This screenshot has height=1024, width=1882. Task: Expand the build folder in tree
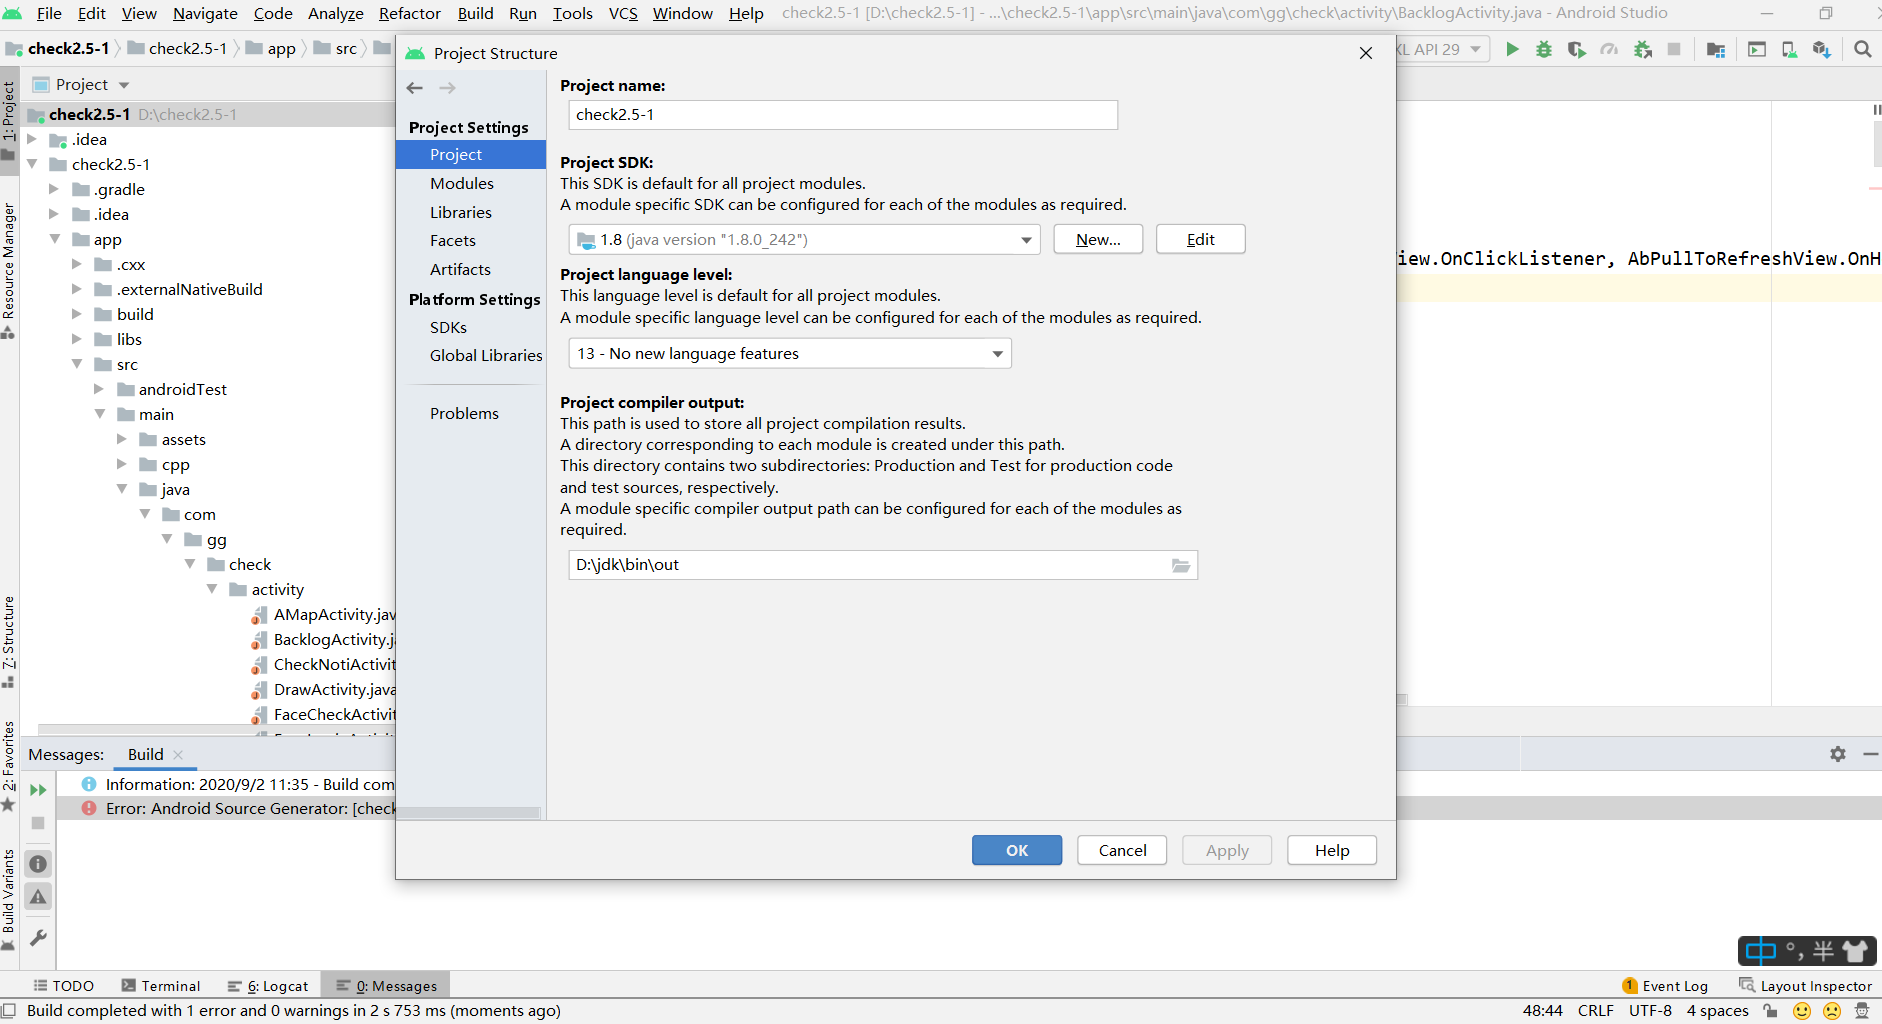[77, 314]
